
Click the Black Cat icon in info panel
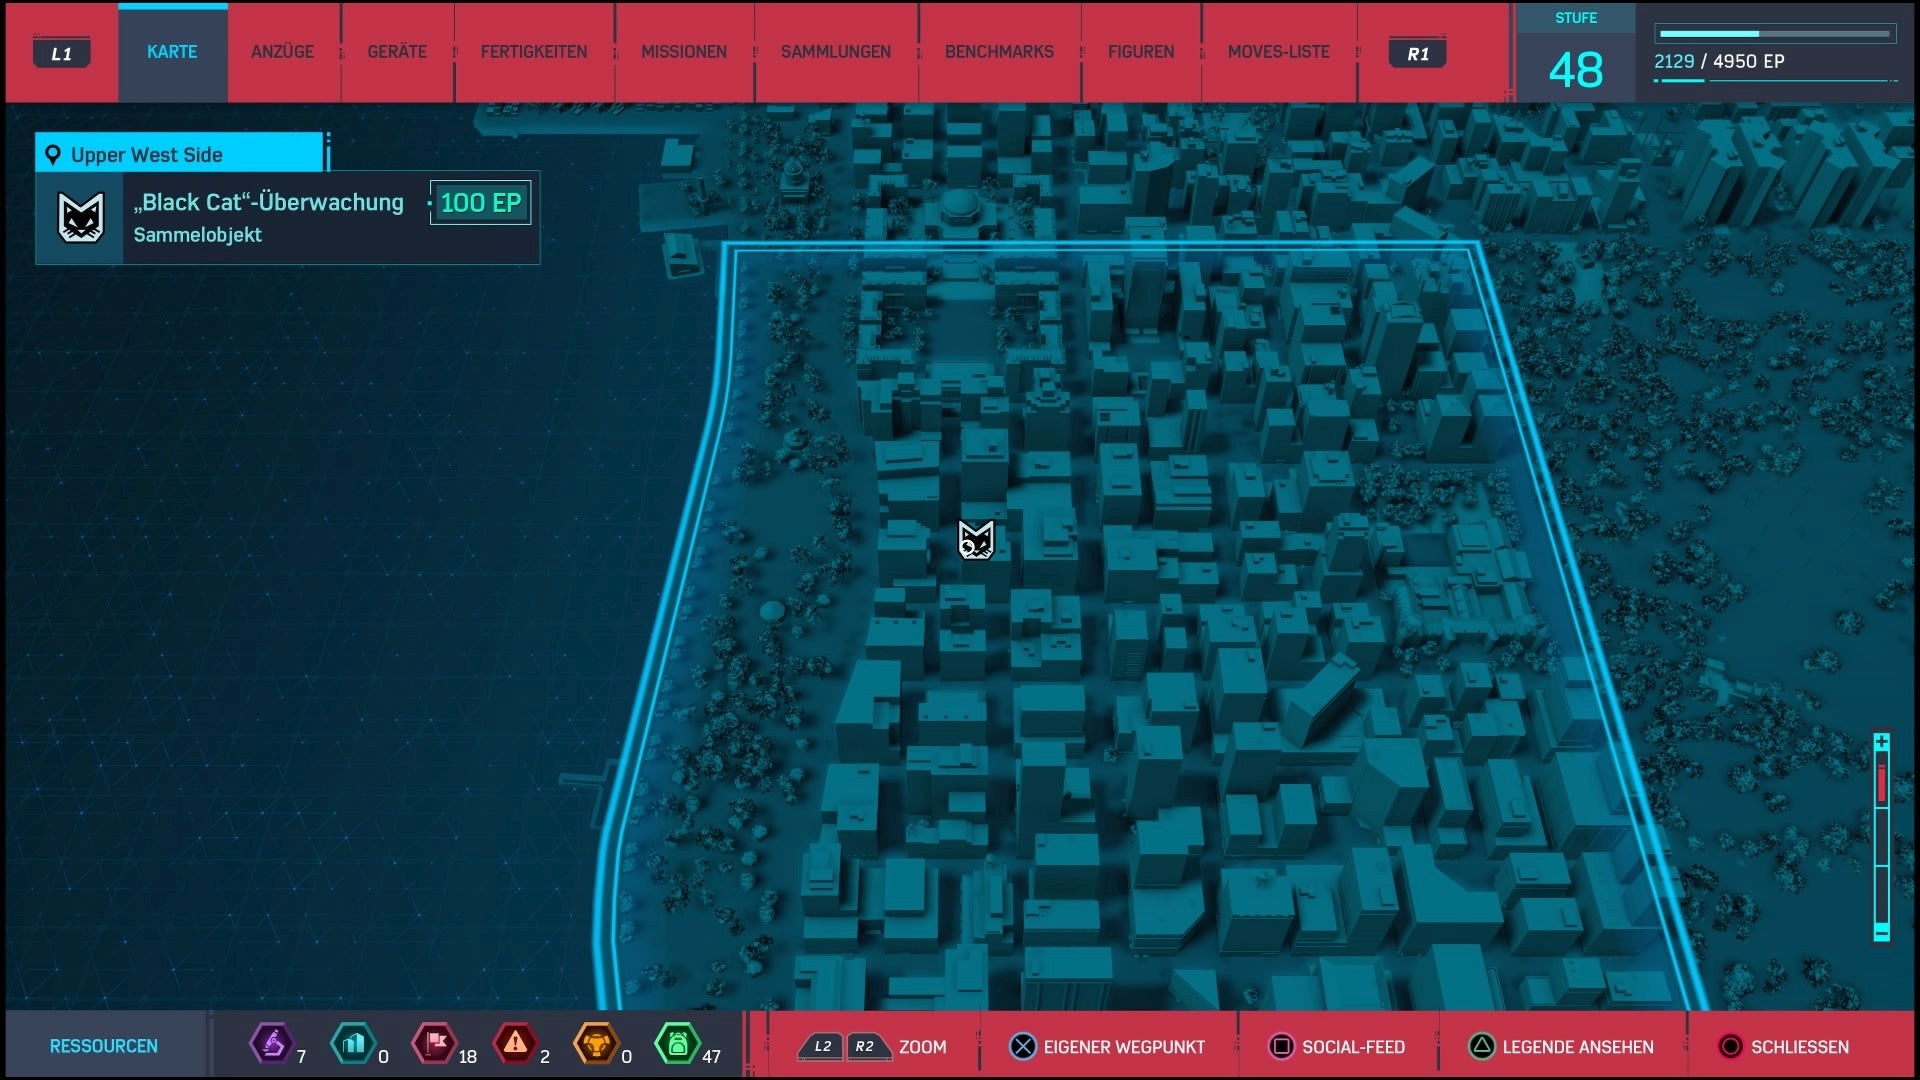[x=80, y=217]
